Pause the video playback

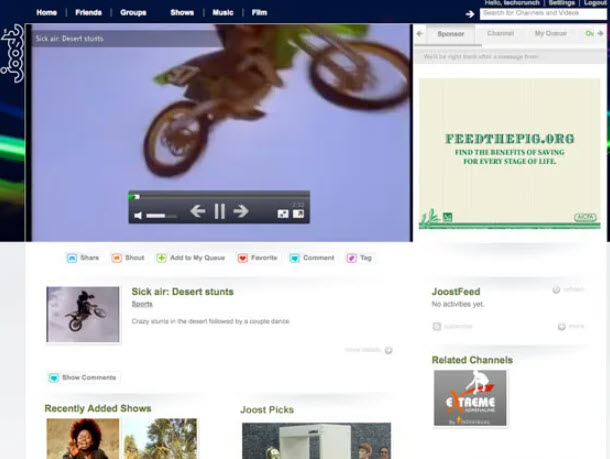[x=220, y=211]
